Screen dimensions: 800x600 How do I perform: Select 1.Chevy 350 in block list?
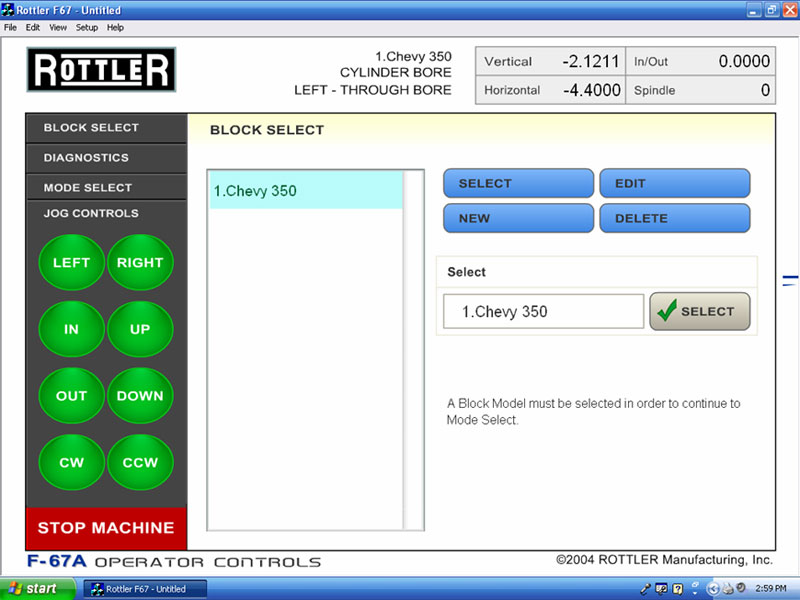point(304,191)
